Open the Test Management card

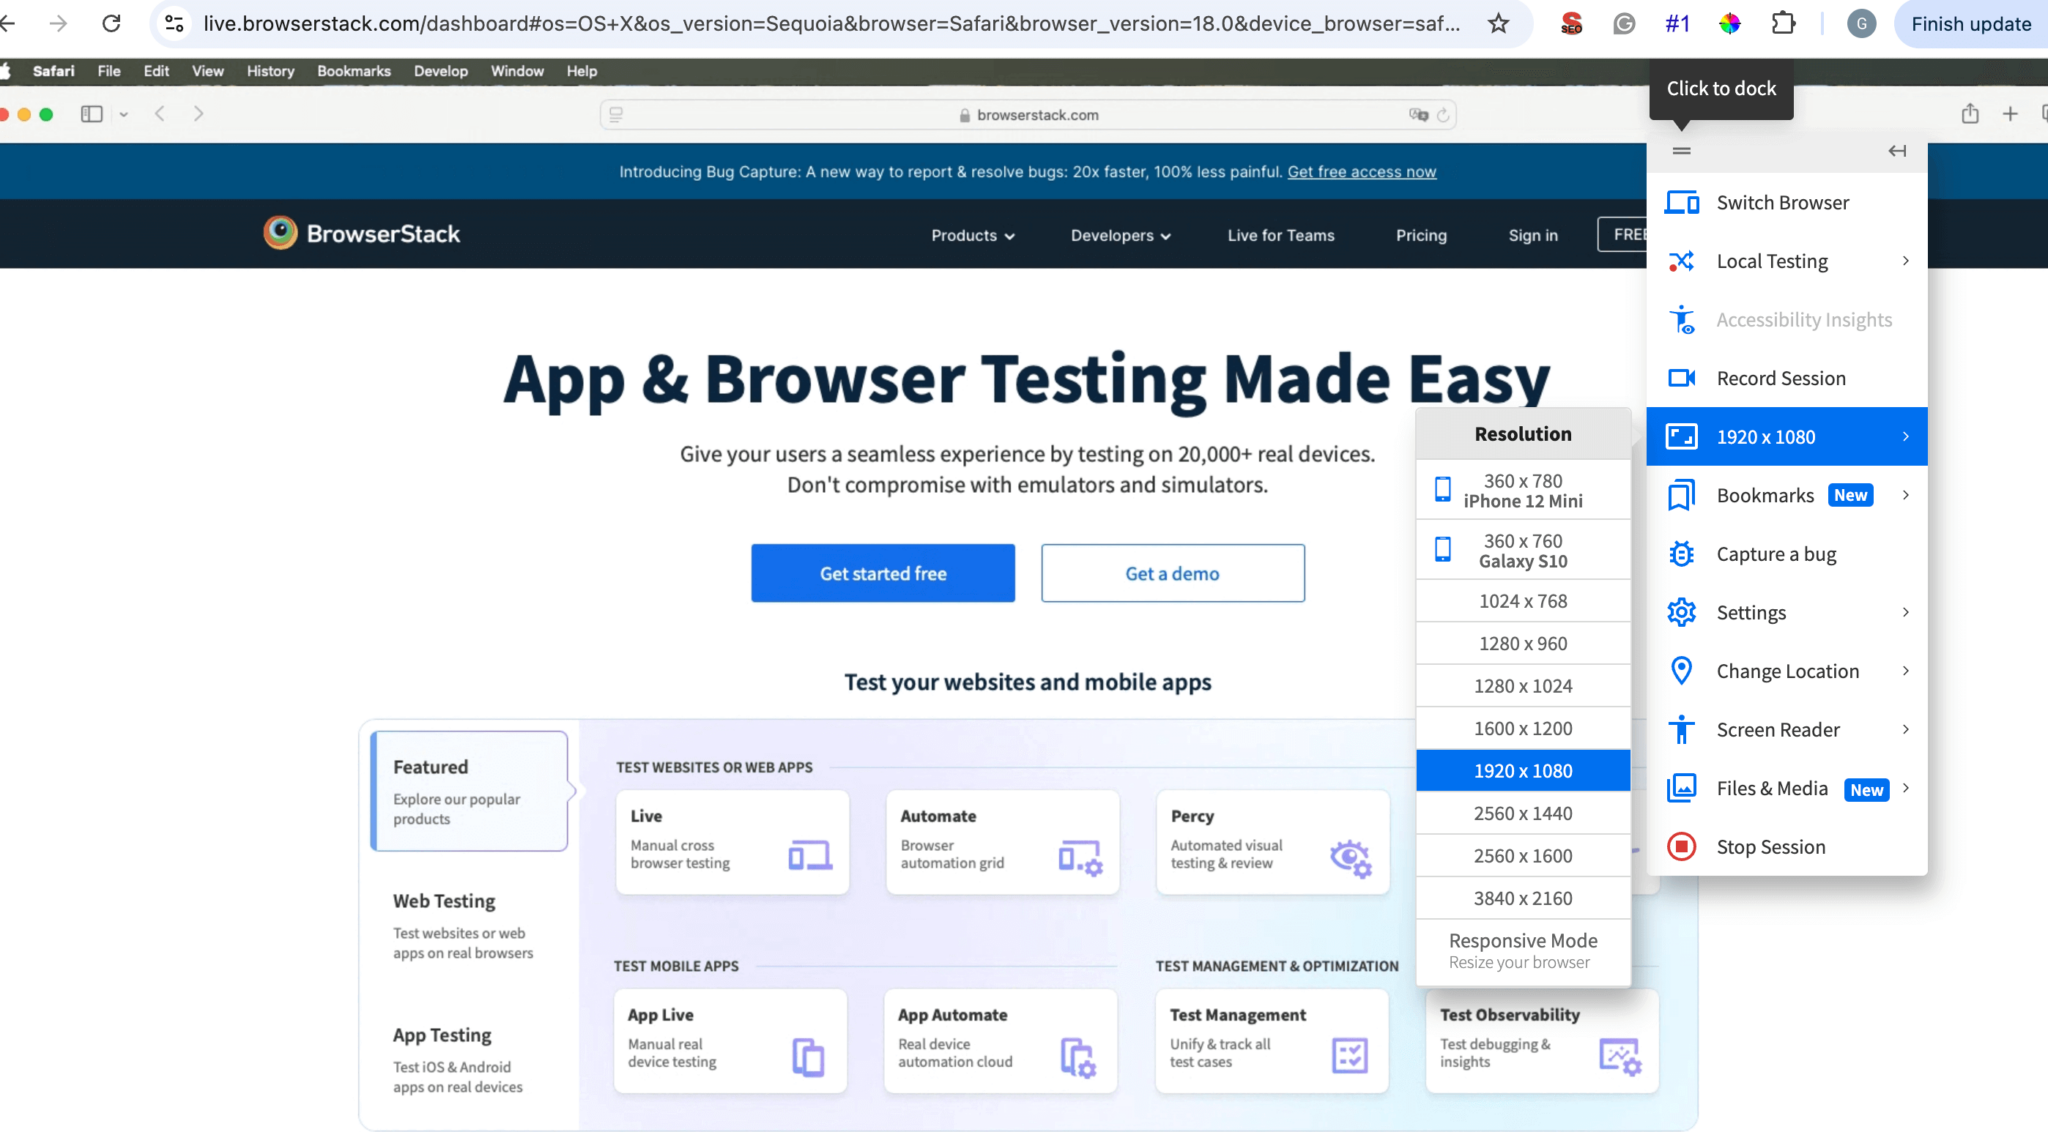pos(1272,1040)
